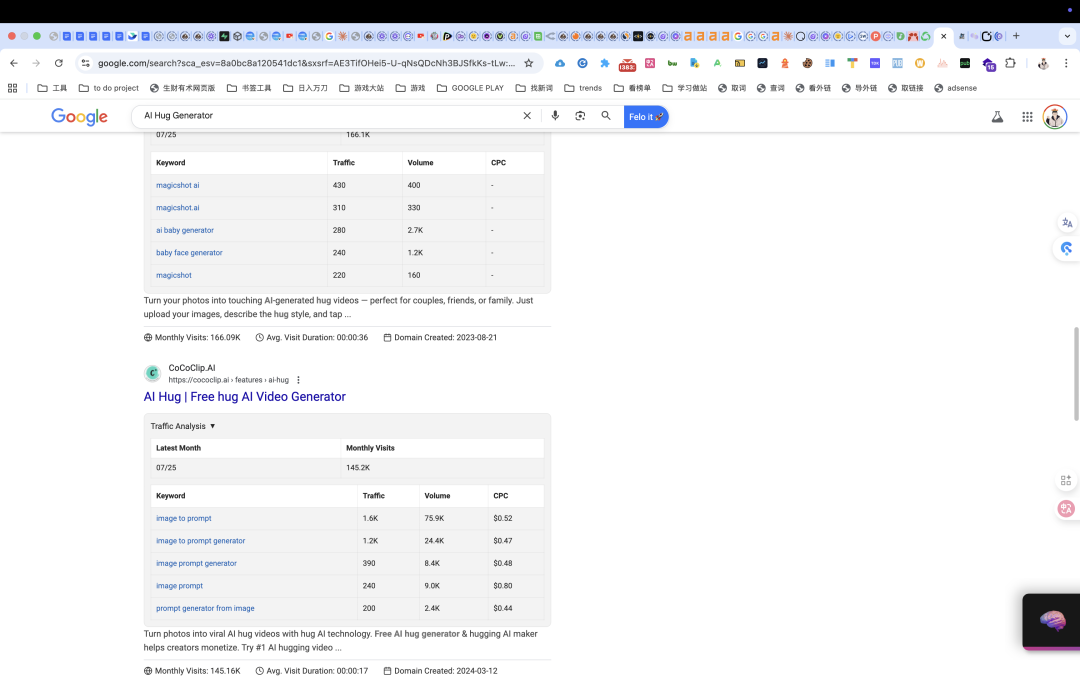Reload the current Google search page
The height and width of the screenshot is (698, 1080).
59,63
